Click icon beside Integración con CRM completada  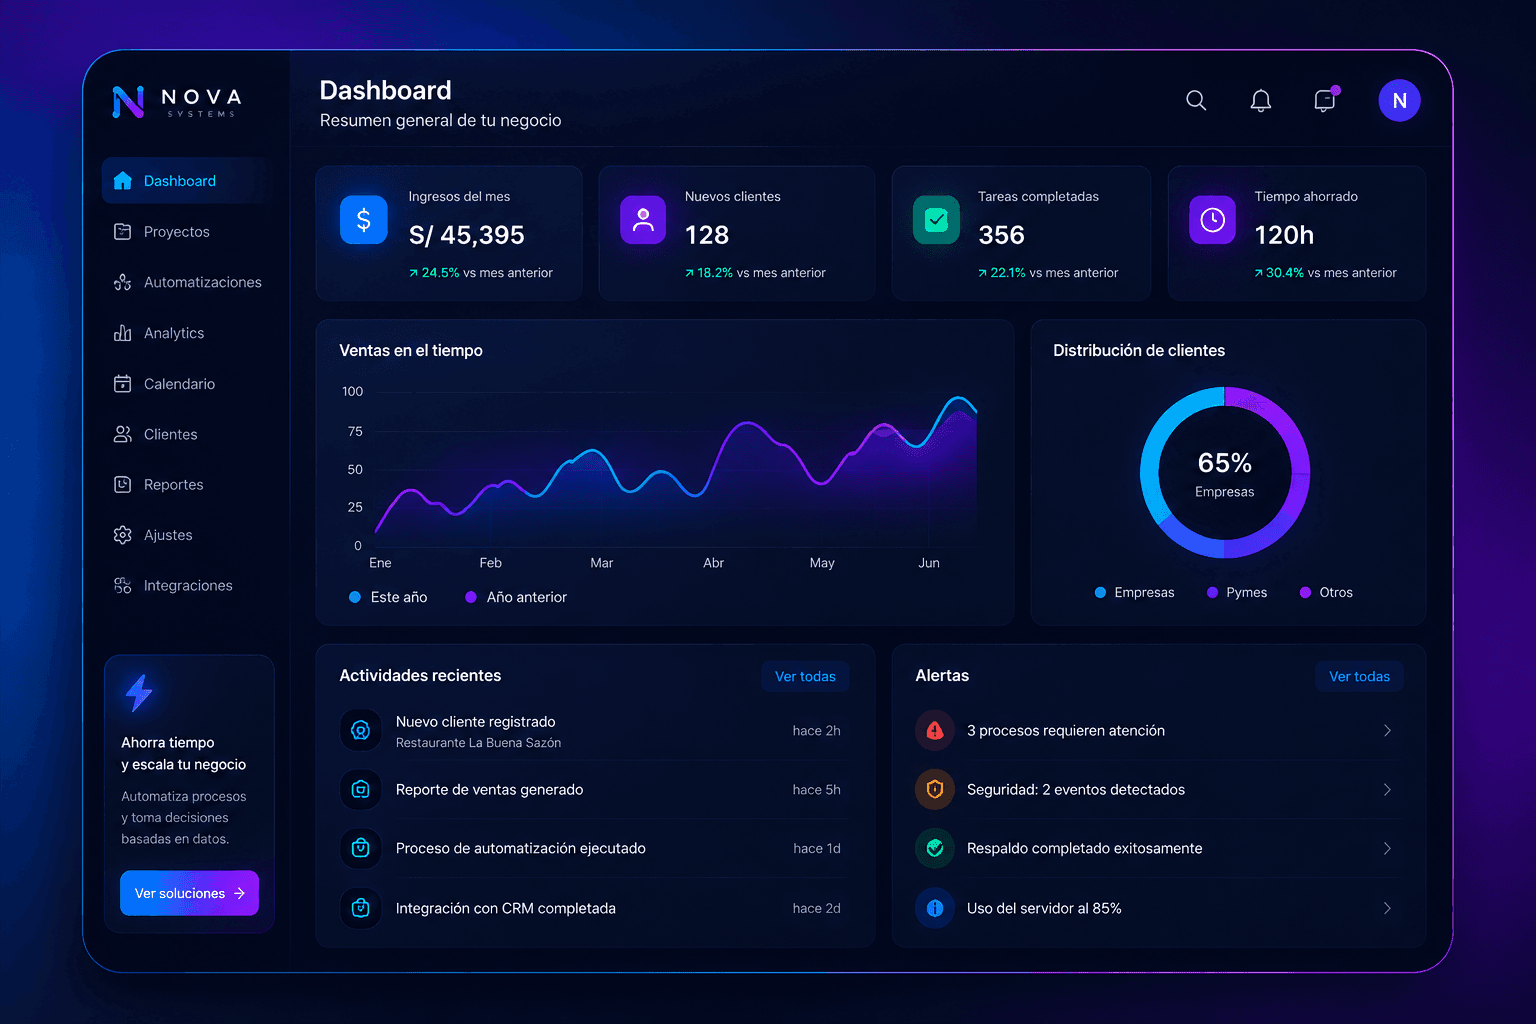[361, 908]
